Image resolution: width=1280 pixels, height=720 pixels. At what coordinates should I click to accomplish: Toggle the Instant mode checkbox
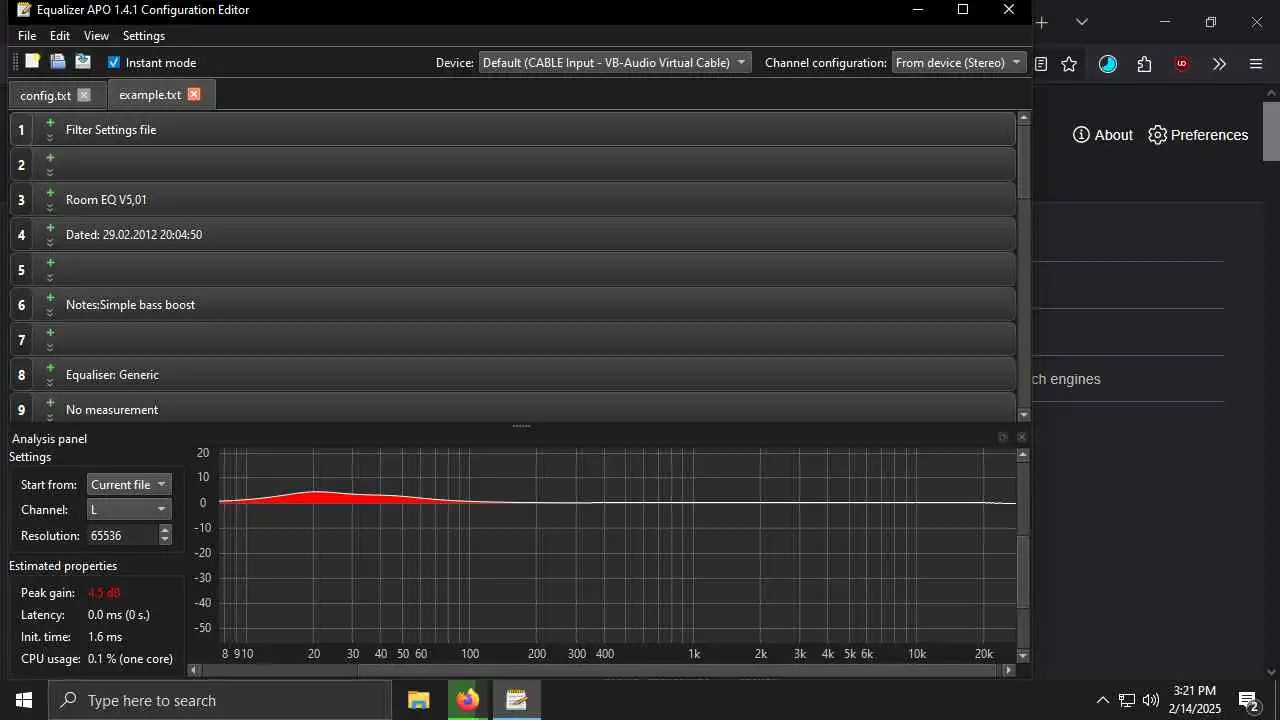(x=114, y=62)
